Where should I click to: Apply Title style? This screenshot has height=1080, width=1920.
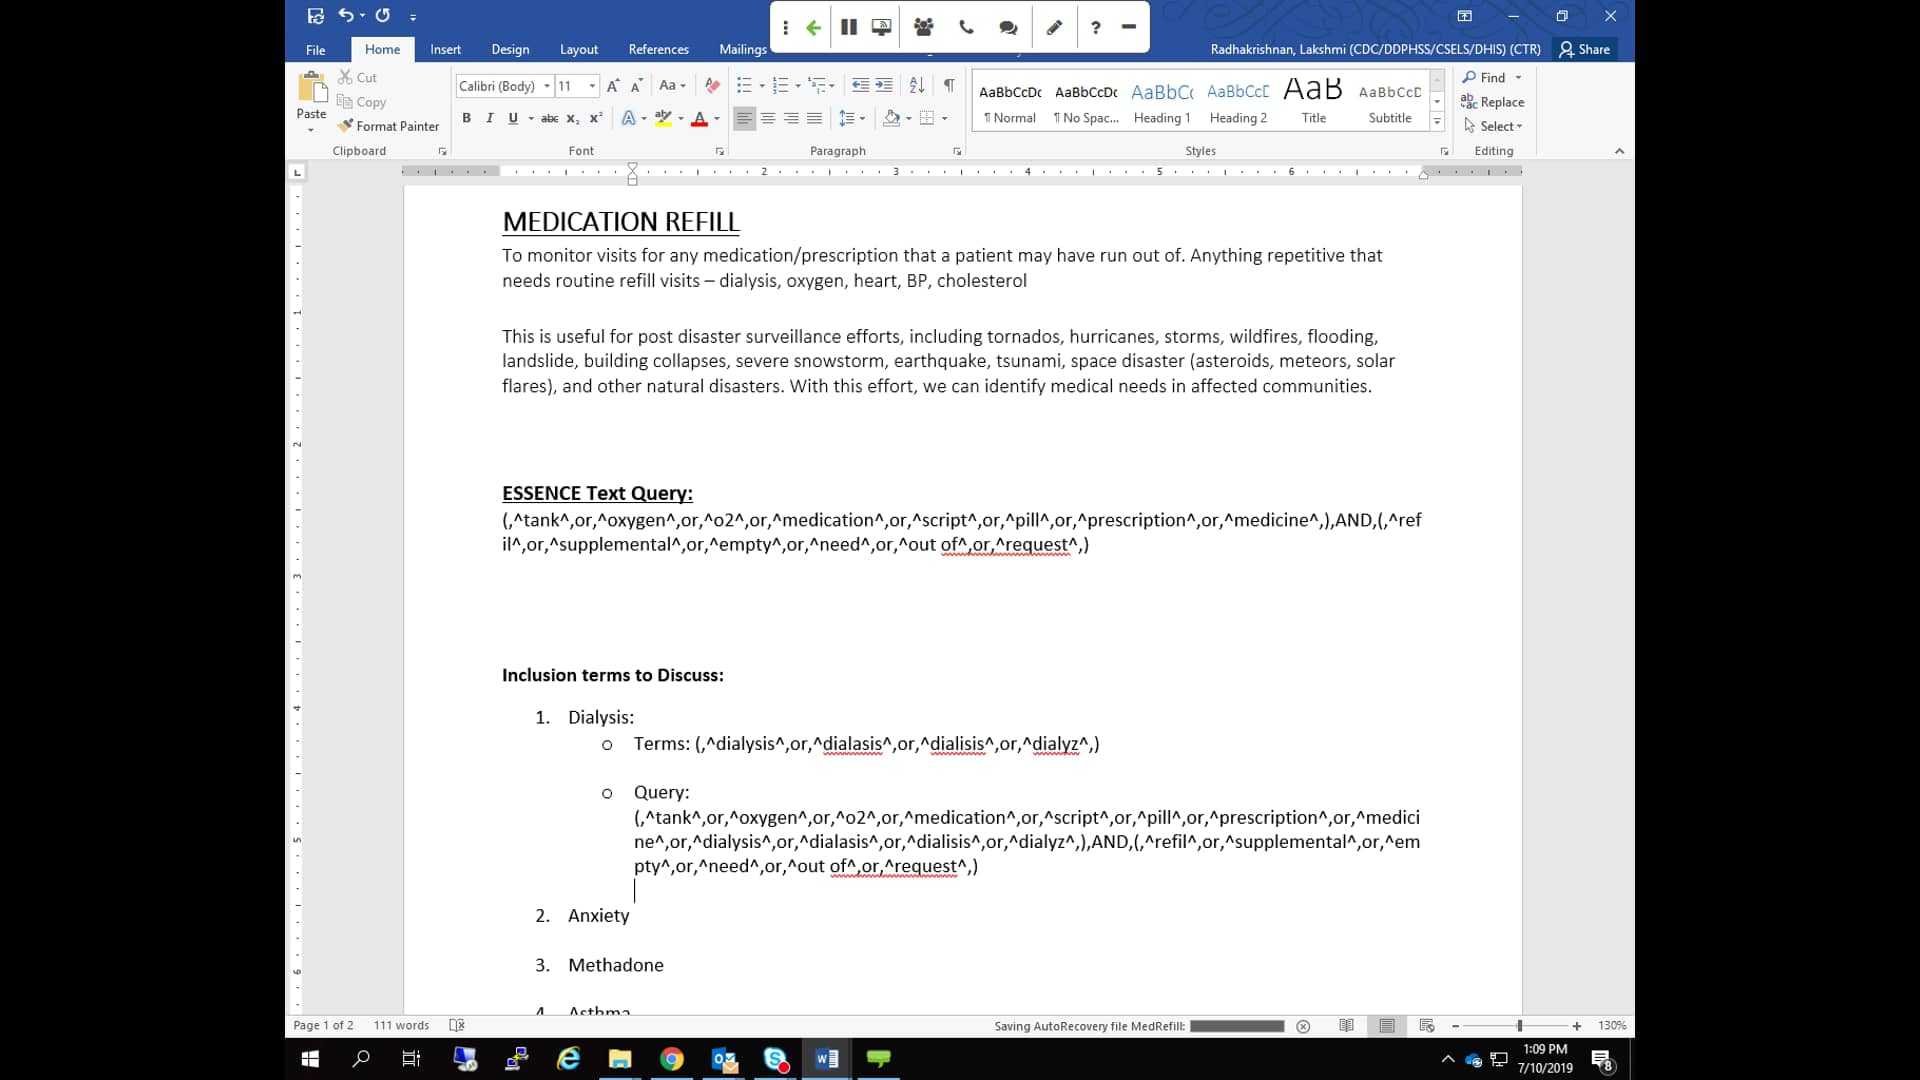coord(1313,102)
